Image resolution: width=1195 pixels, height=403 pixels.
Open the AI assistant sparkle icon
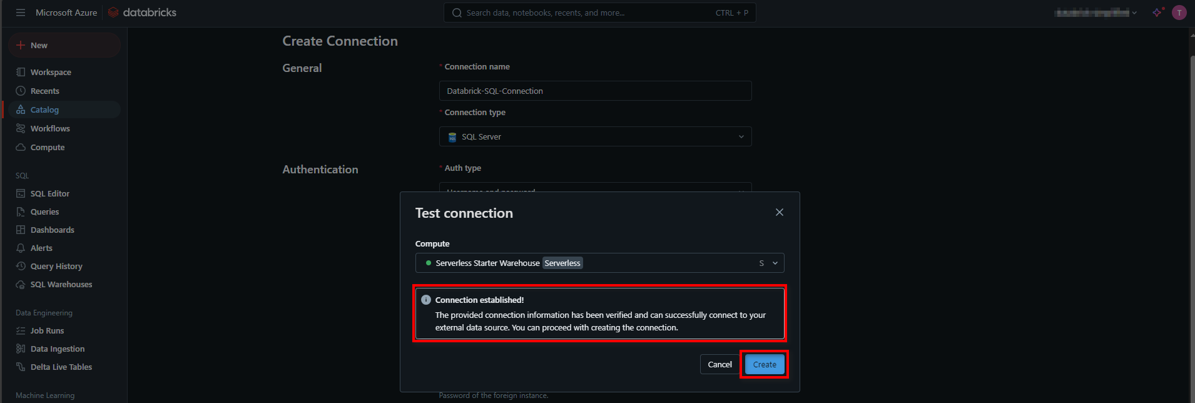pyautogui.click(x=1157, y=13)
